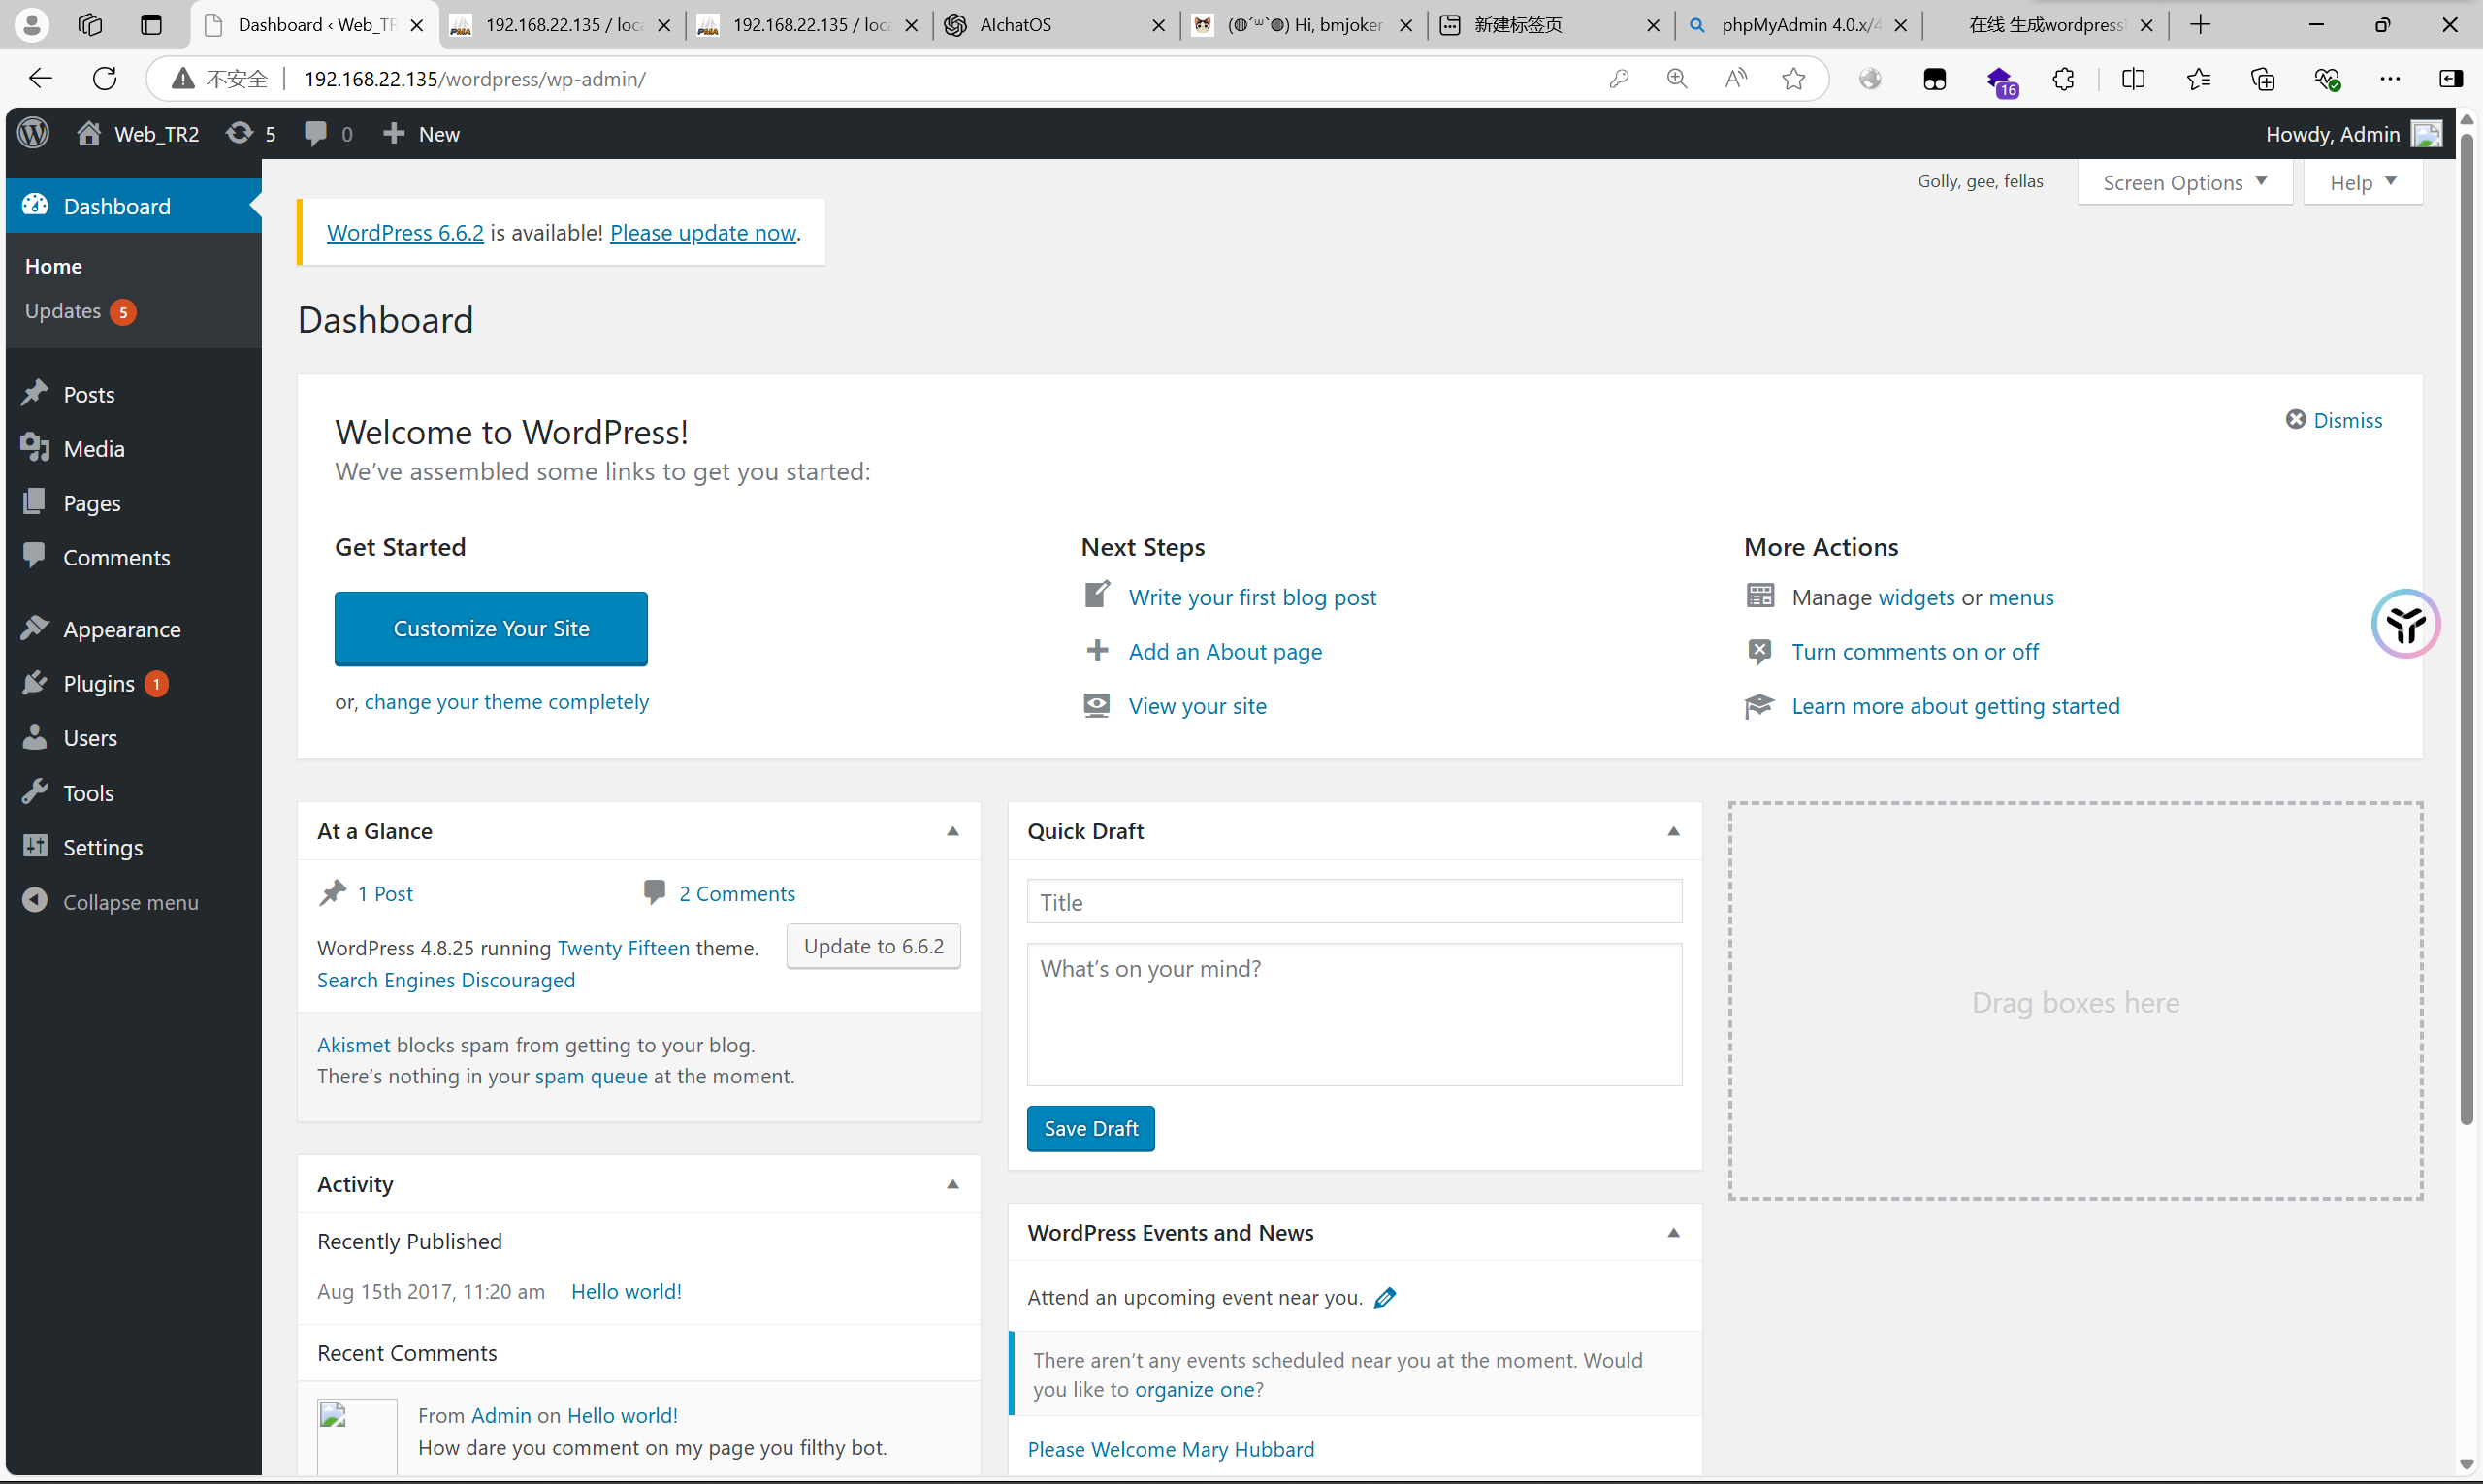The height and width of the screenshot is (1484, 2483).
Task: Click the Customize Your Site button
Action: pos(491,628)
